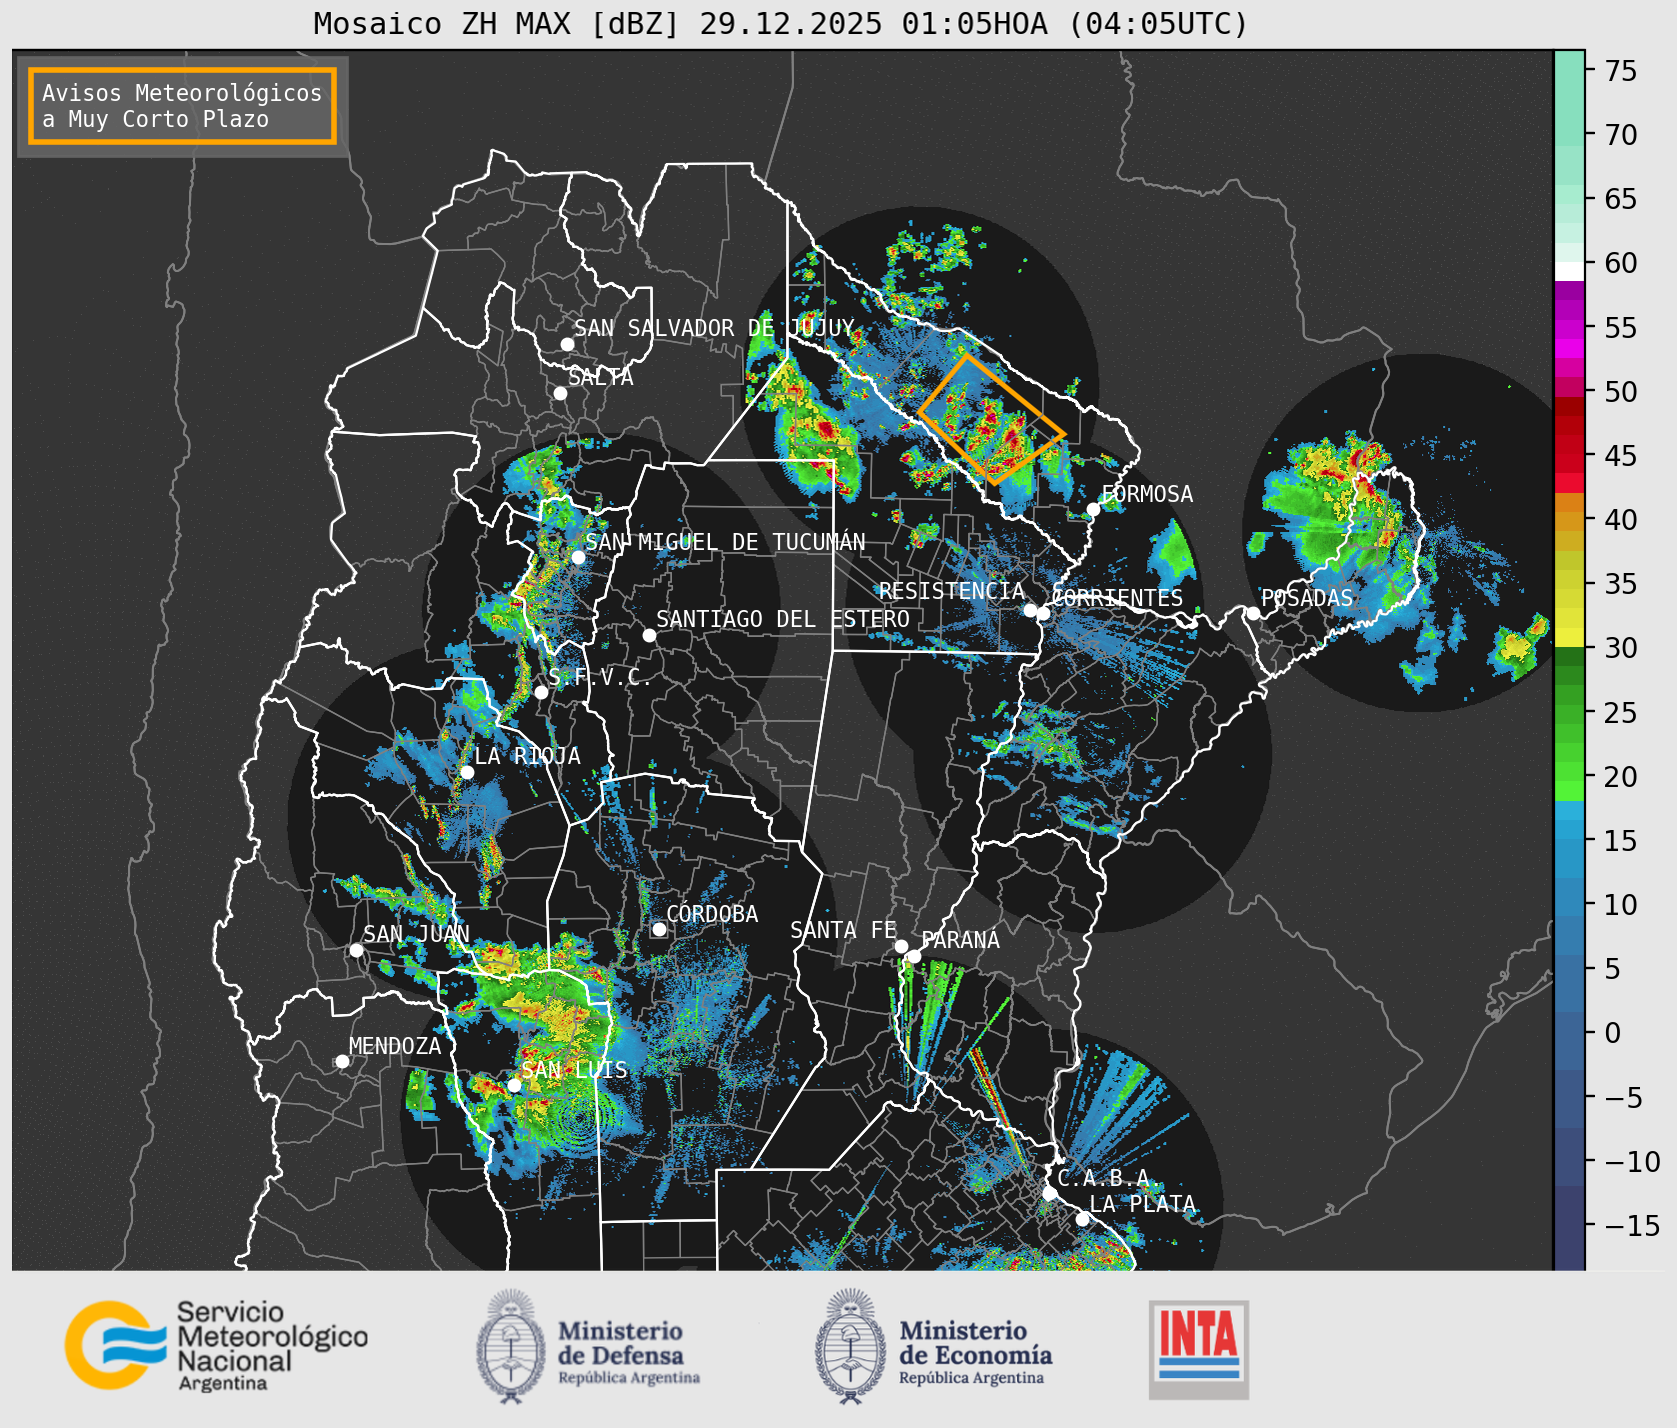Image resolution: width=1677 pixels, height=1428 pixels.
Task: Click the FORMOSA city label
Action: (1147, 494)
